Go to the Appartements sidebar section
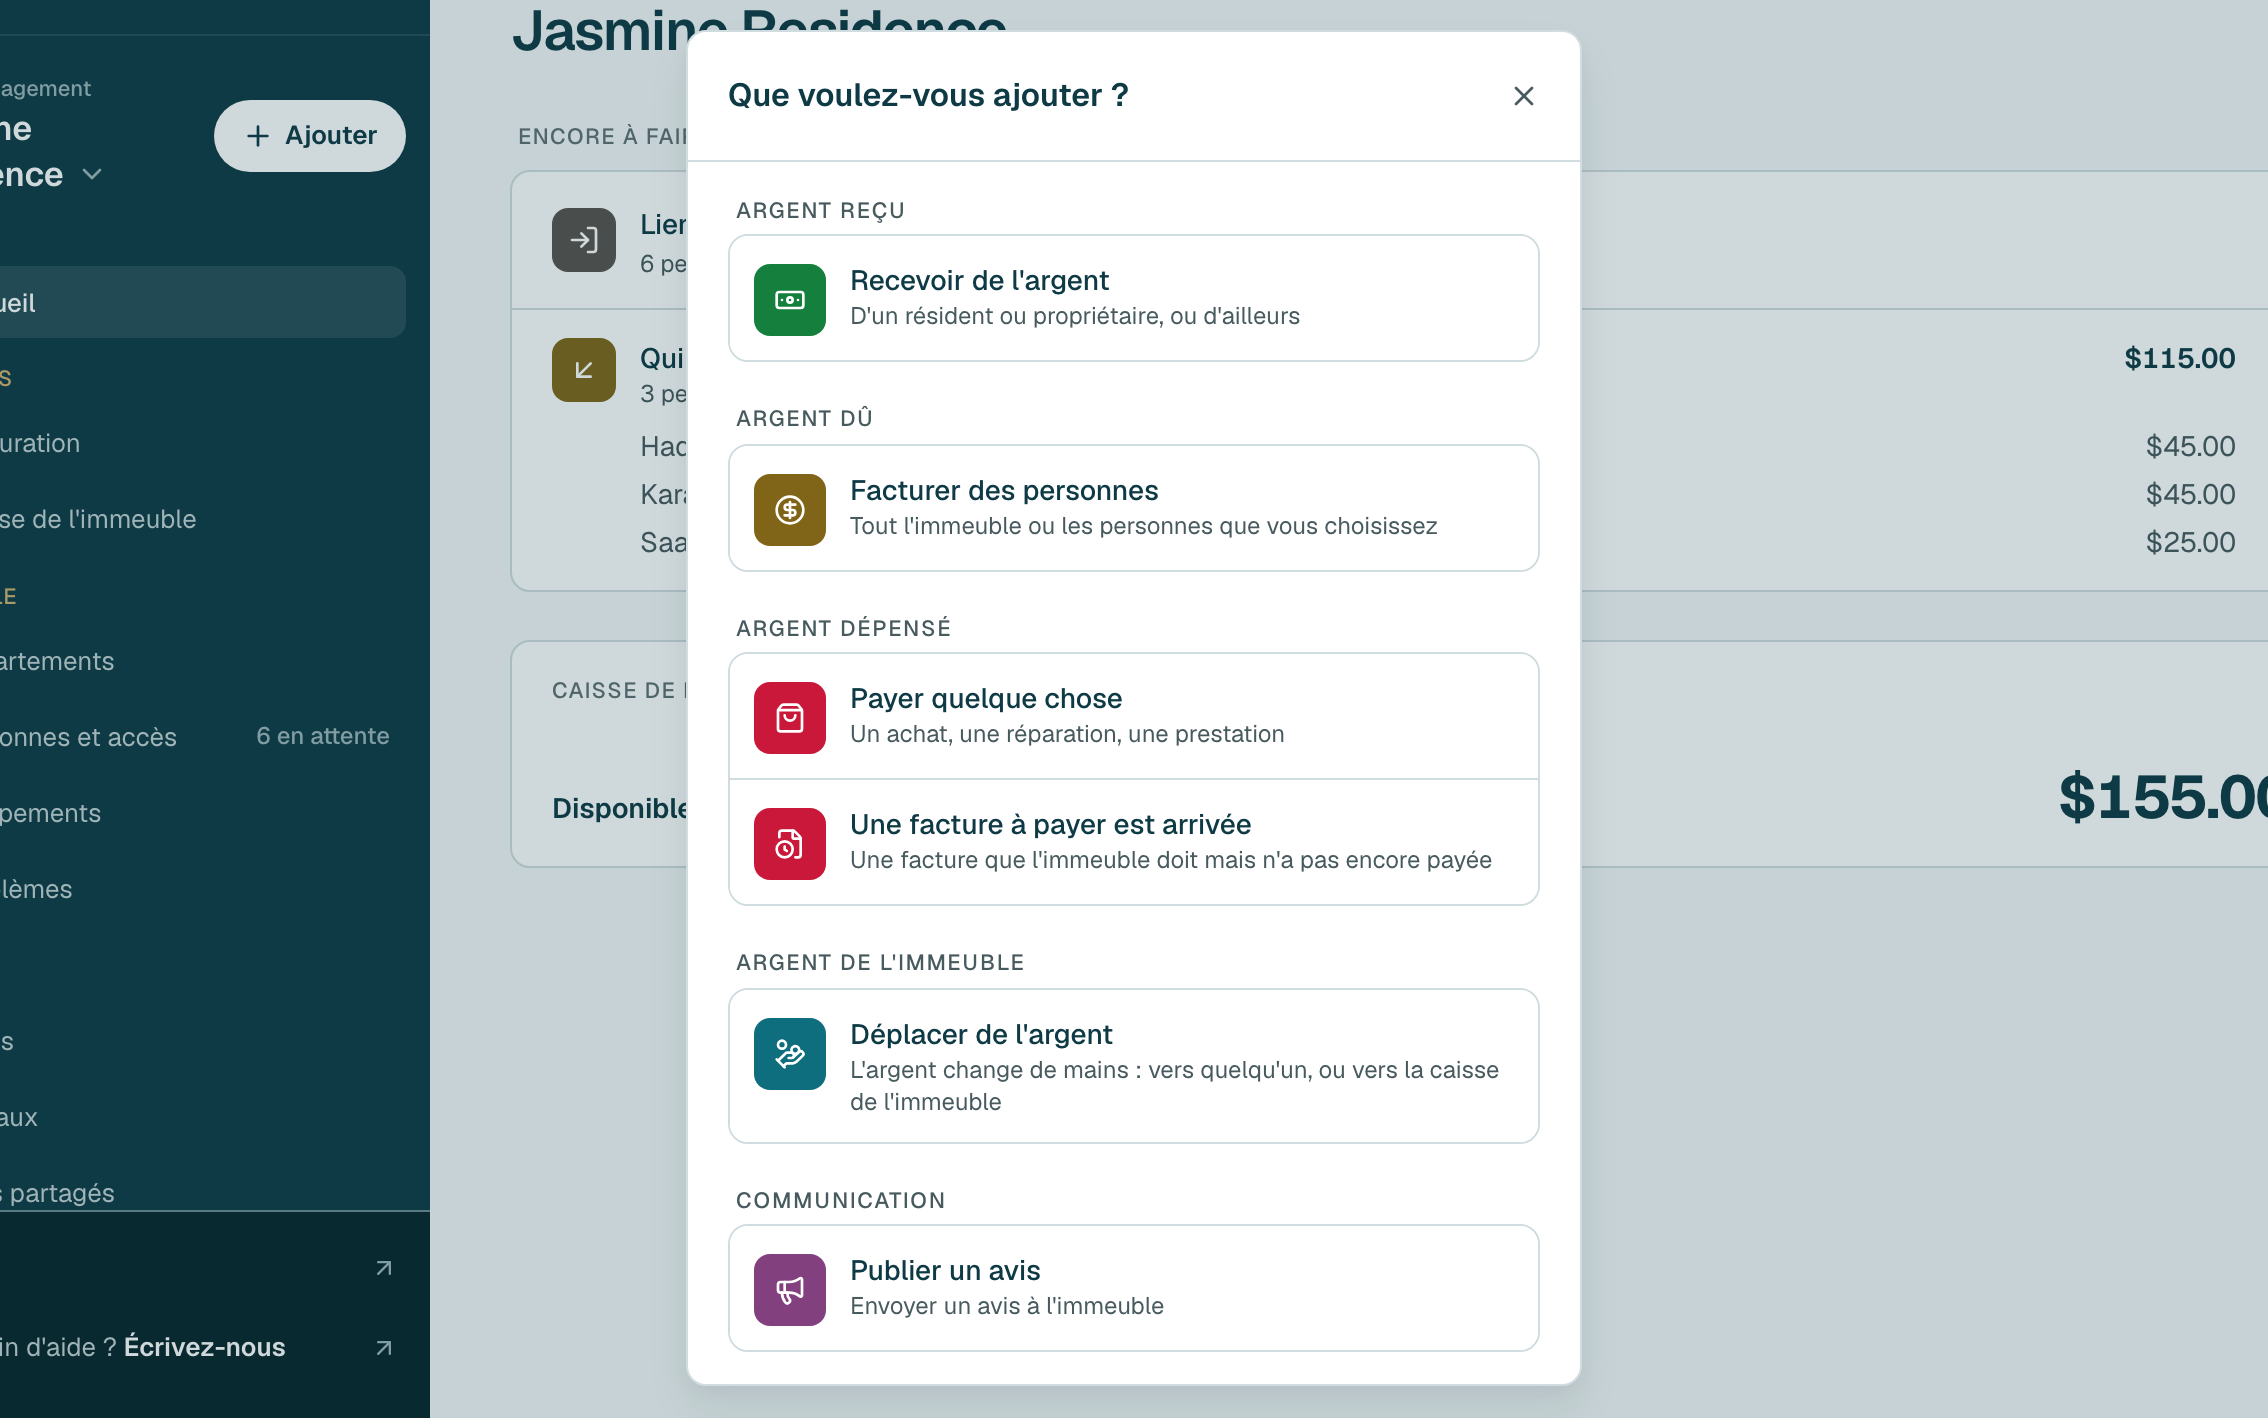2268x1418 pixels. pos(203,661)
